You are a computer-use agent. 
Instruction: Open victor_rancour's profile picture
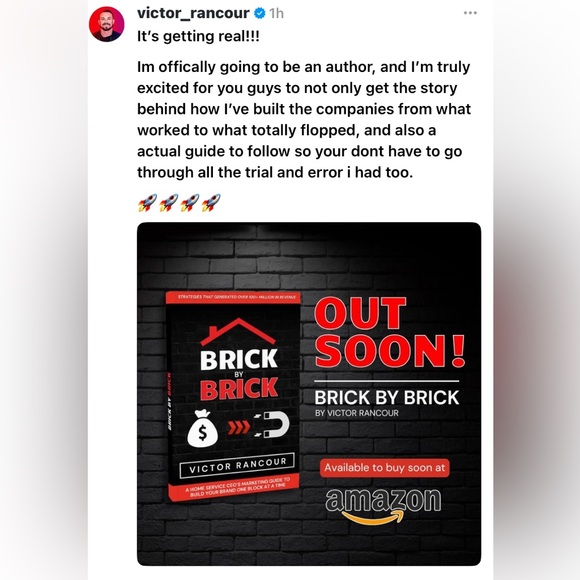click(x=107, y=24)
